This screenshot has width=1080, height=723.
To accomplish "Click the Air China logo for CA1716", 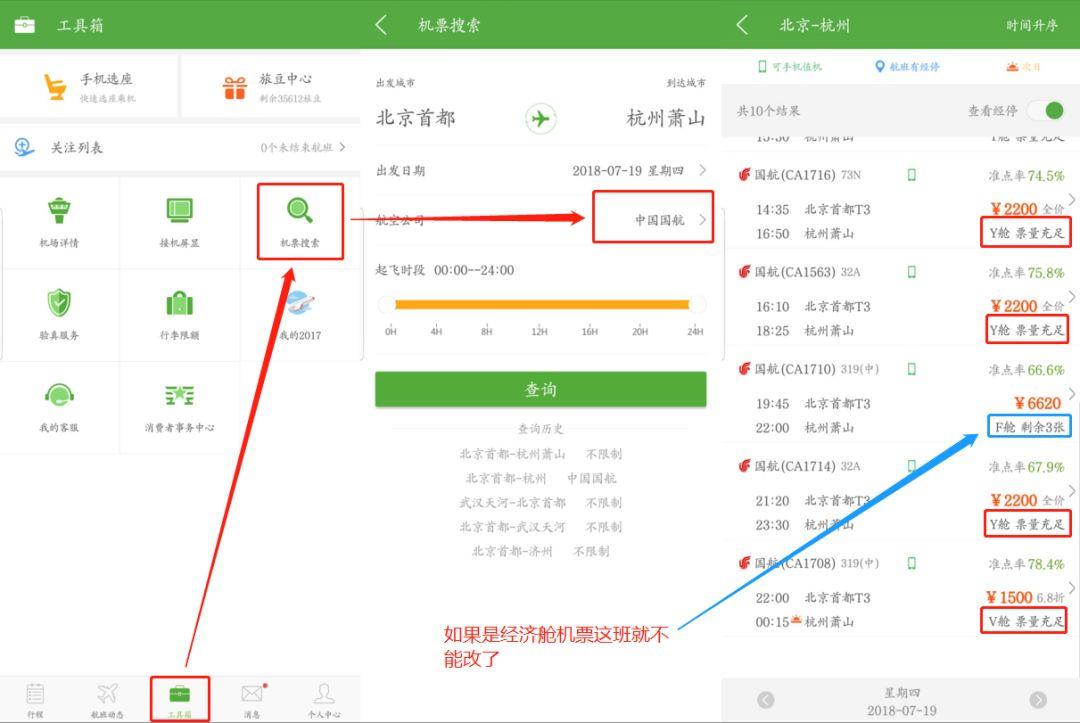I will pos(745,175).
